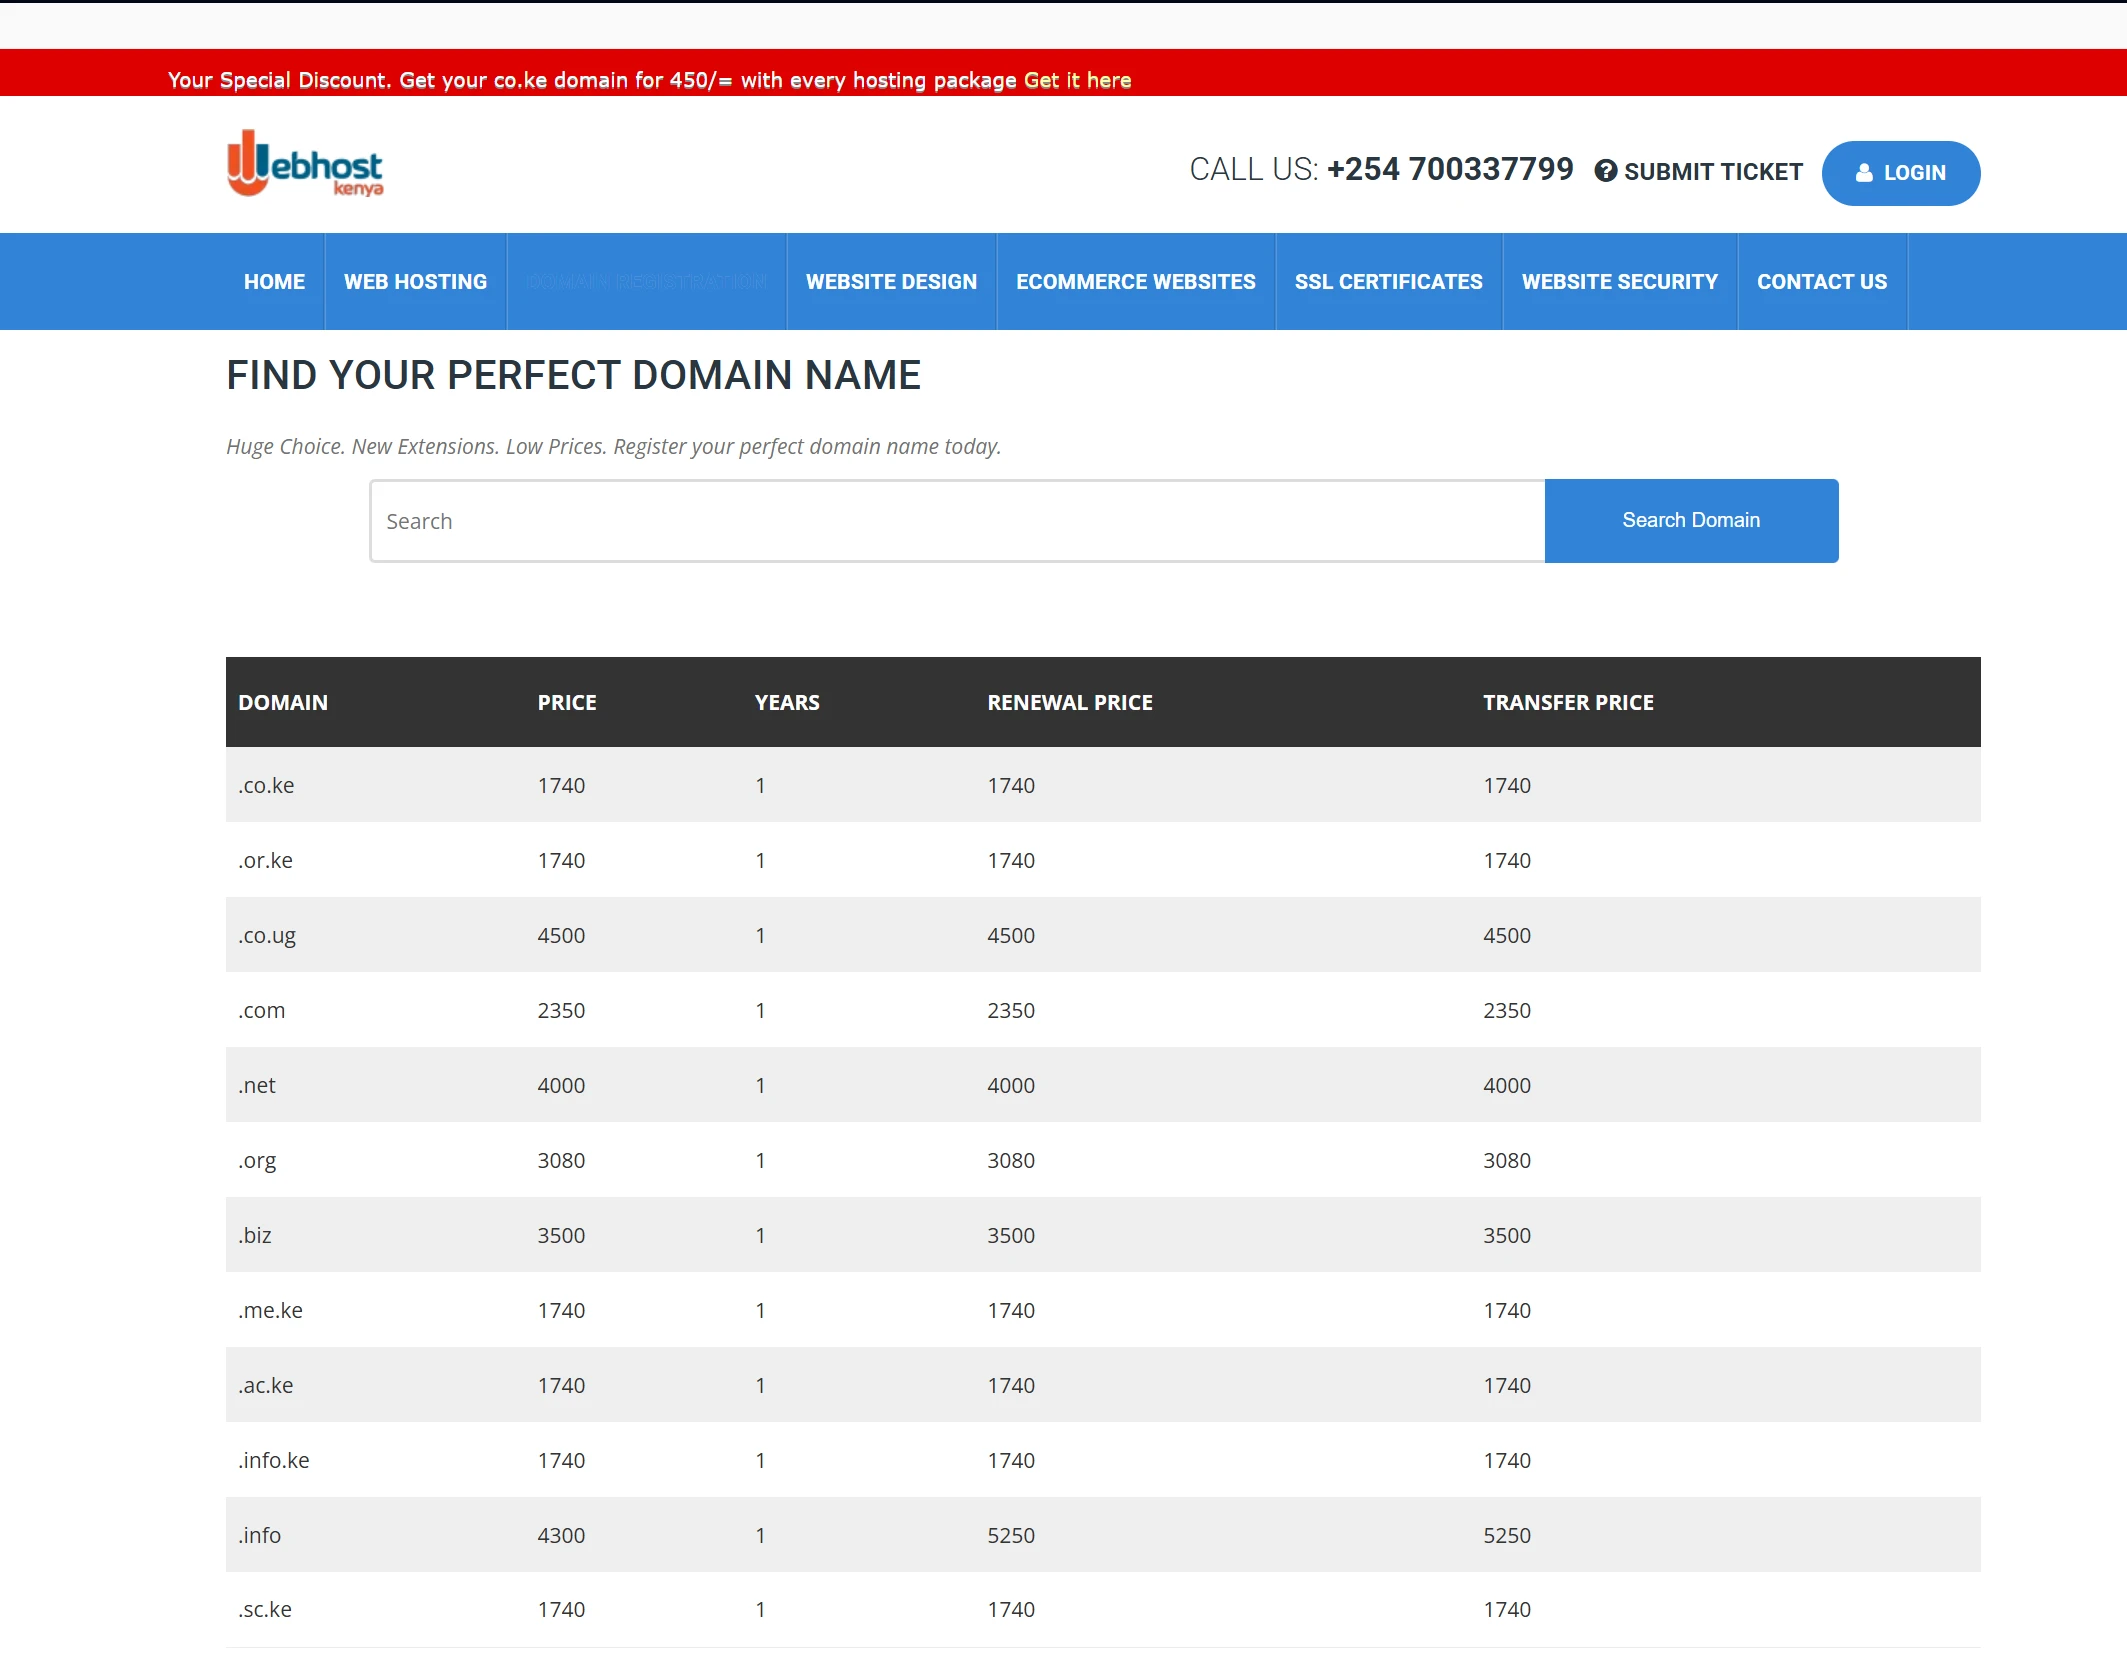2127x1666 pixels.
Task: Select the .or.ke domain cell
Action: pos(266,860)
